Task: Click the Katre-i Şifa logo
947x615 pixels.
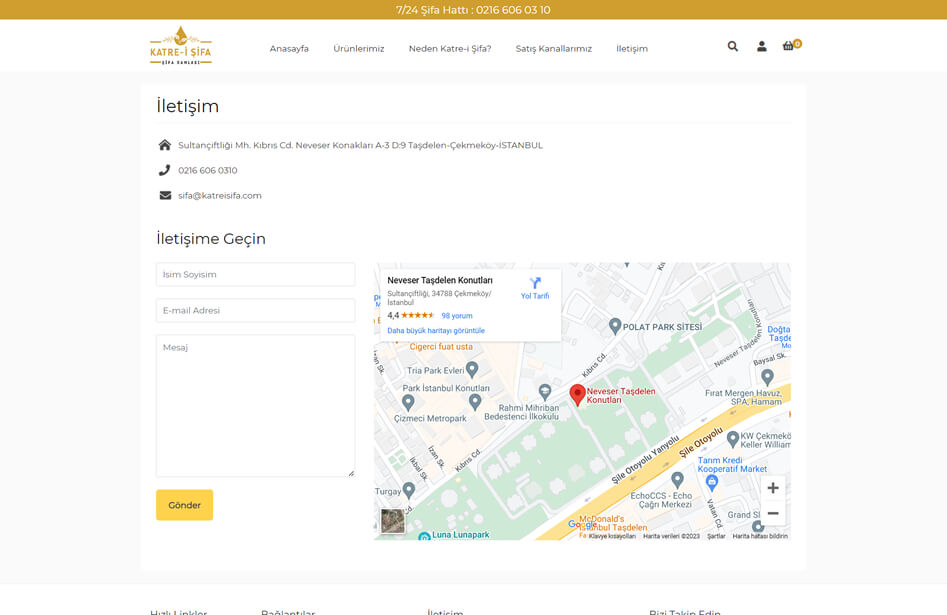Action: (x=181, y=46)
